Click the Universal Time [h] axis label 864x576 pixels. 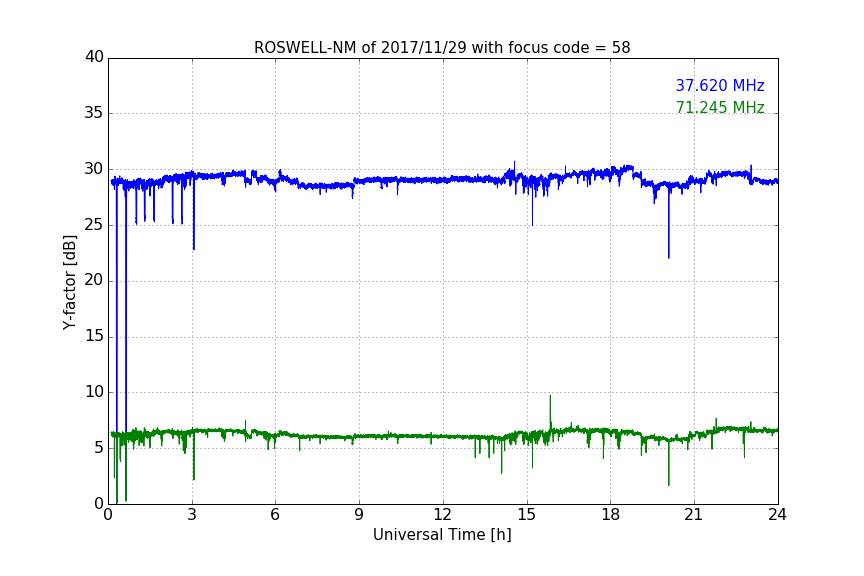pyautogui.click(x=442, y=535)
